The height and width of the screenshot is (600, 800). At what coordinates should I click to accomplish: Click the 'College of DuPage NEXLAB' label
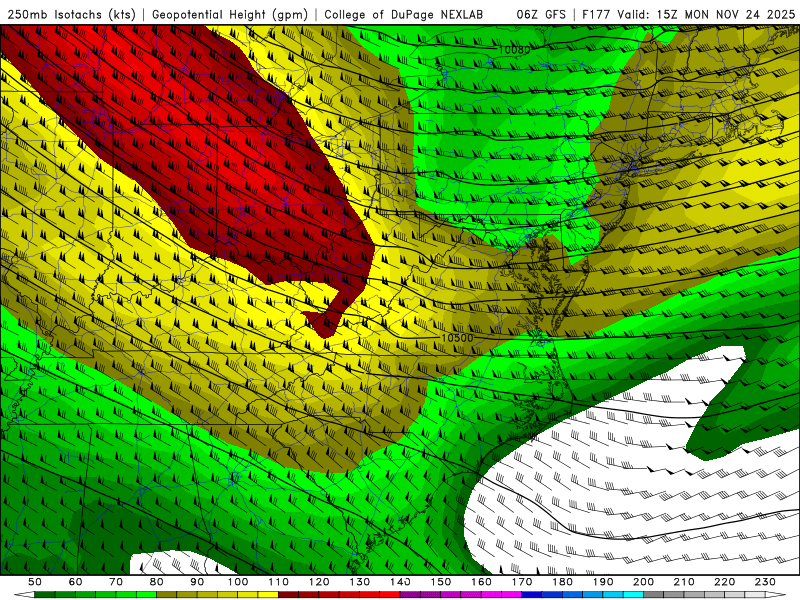[x=404, y=14]
